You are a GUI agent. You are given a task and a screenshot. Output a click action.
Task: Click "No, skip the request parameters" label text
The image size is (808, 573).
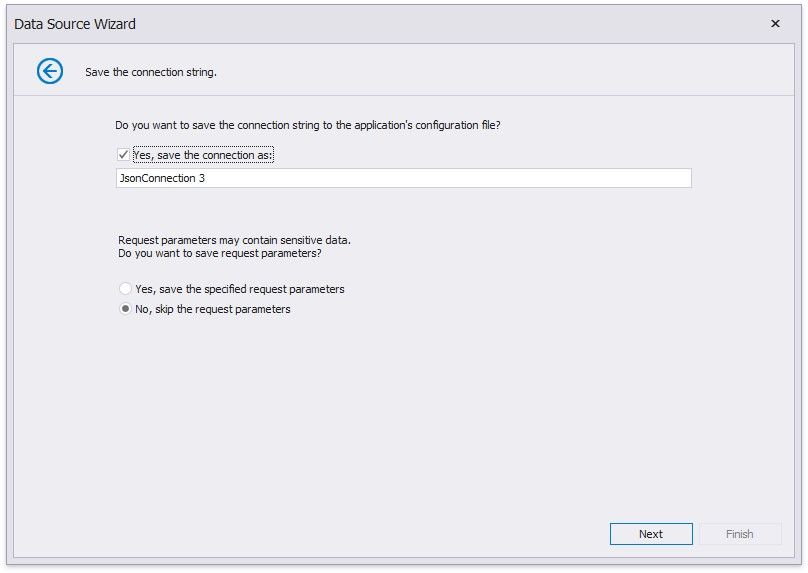(x=213, y=309)
